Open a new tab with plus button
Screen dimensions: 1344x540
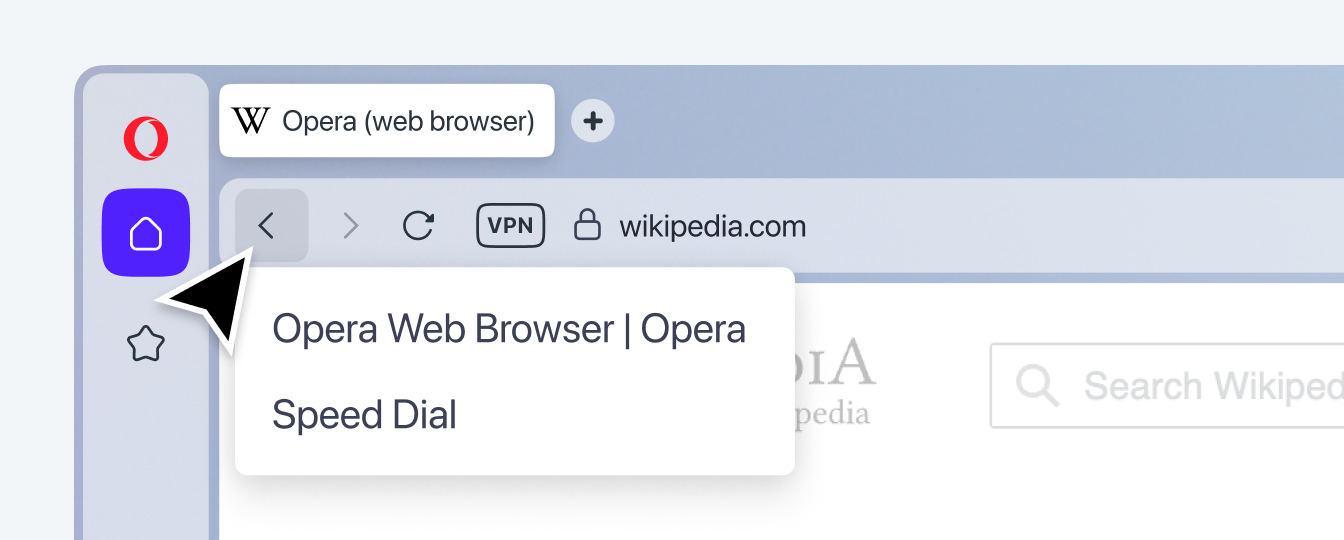(593, 121)
